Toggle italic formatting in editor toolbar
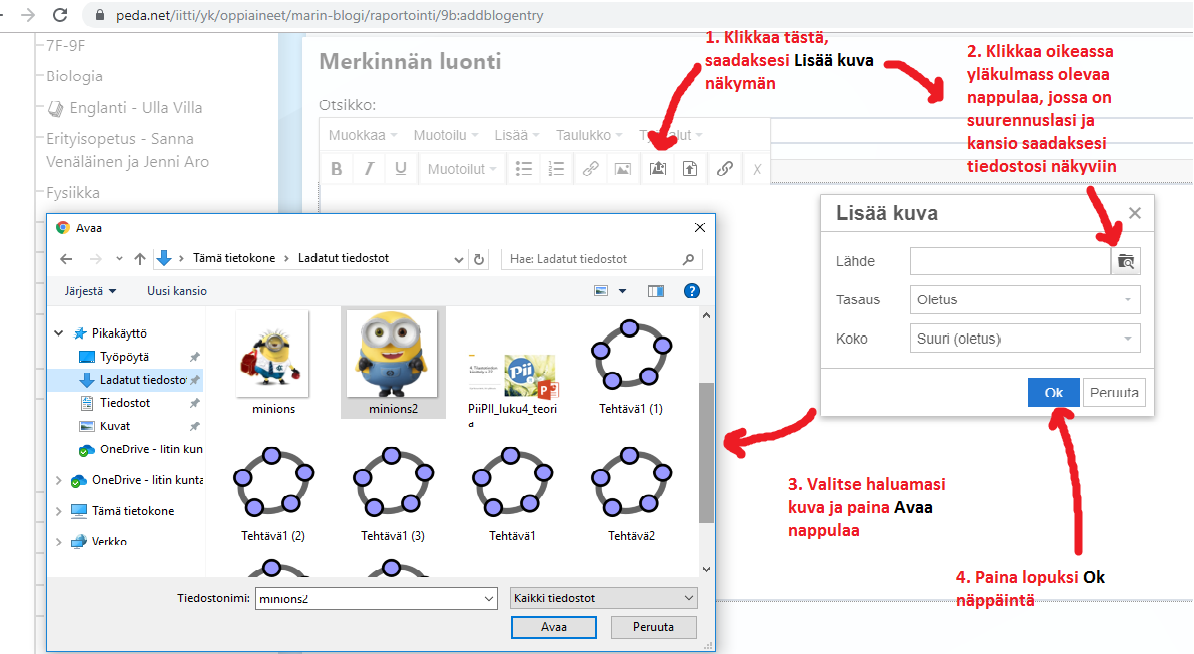The image size is (1194, 654). (369, 169)
